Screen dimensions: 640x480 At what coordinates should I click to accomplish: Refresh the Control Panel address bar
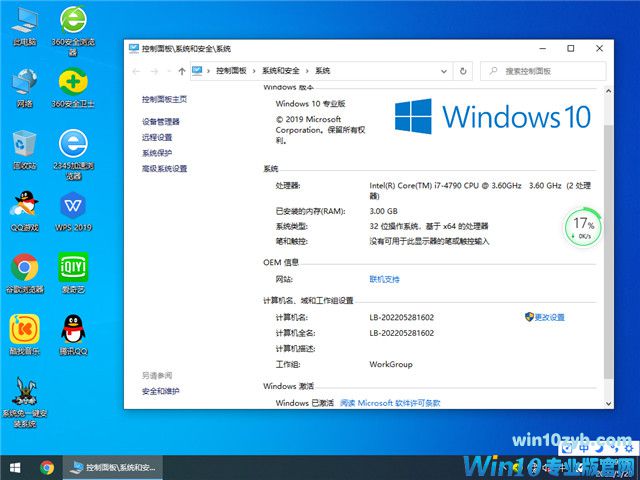463,71
